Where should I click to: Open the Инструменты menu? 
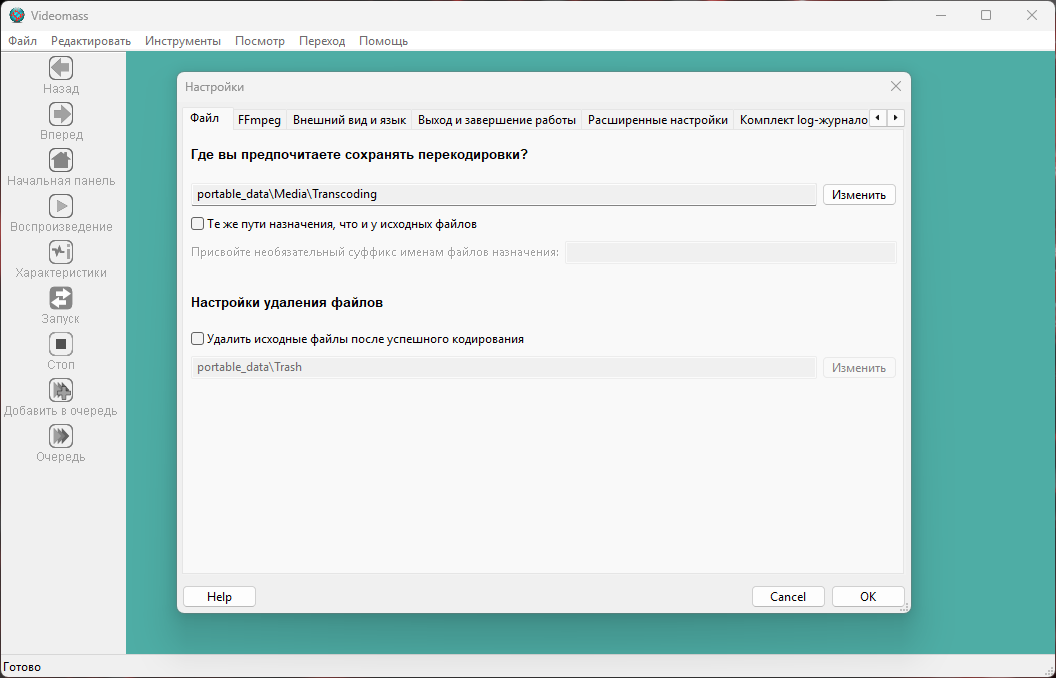pyautogui.click(x=183, y=41)
